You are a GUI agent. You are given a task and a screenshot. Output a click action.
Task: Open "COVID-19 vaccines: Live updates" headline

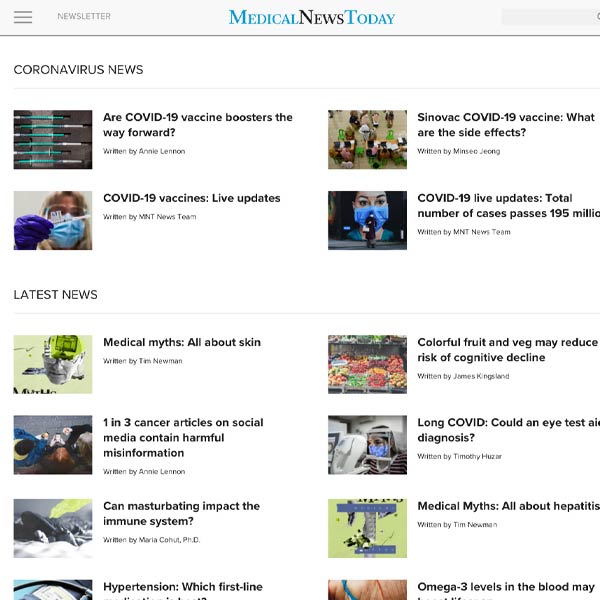[192, 198]
